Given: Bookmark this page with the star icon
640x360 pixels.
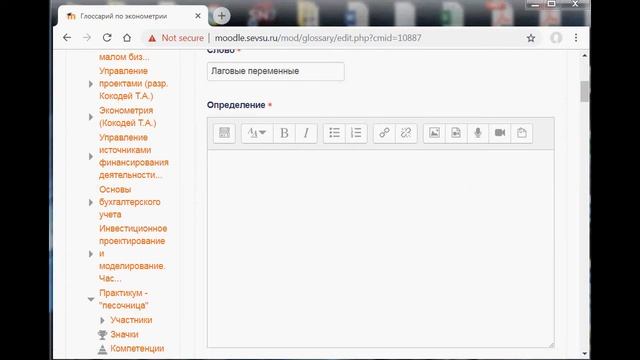Looking at the screenshot, I should coord(531,38).
